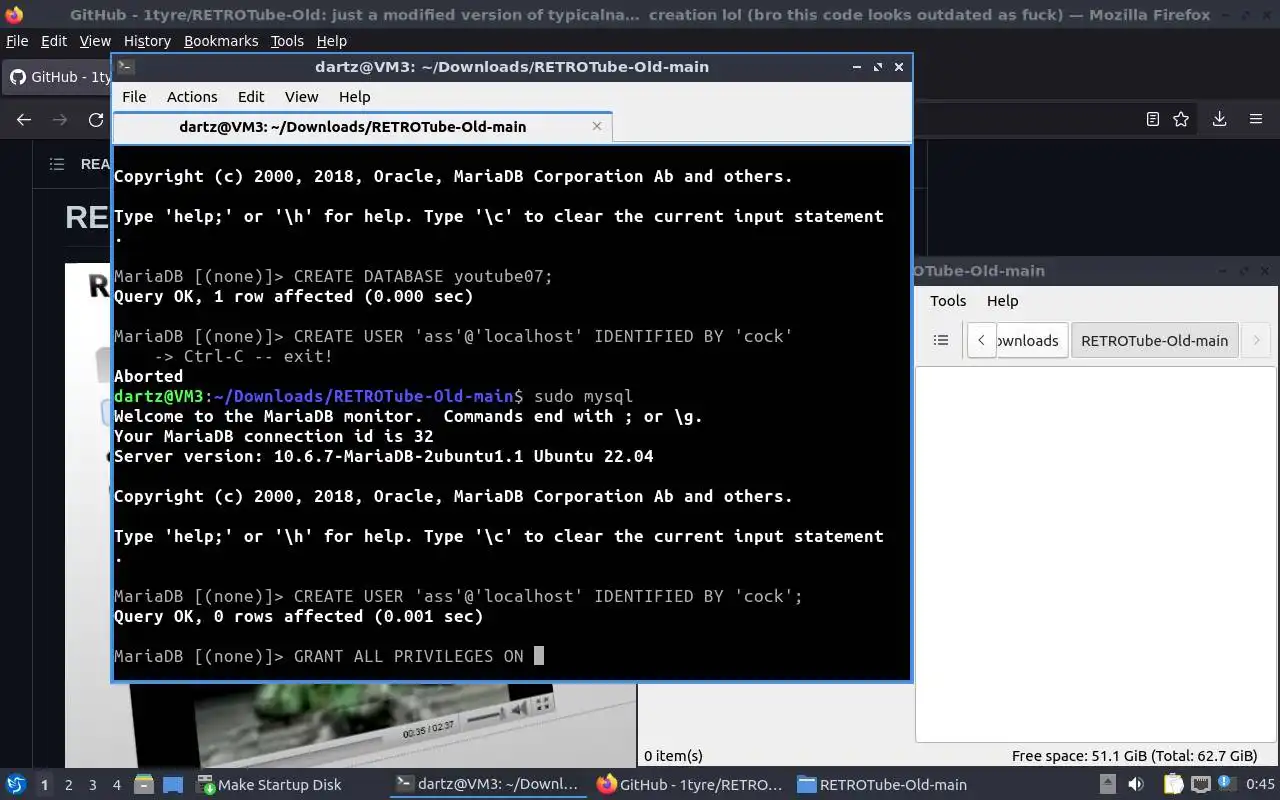Open the terminal View menu
1280x800 pixels.
click(301, 97)
